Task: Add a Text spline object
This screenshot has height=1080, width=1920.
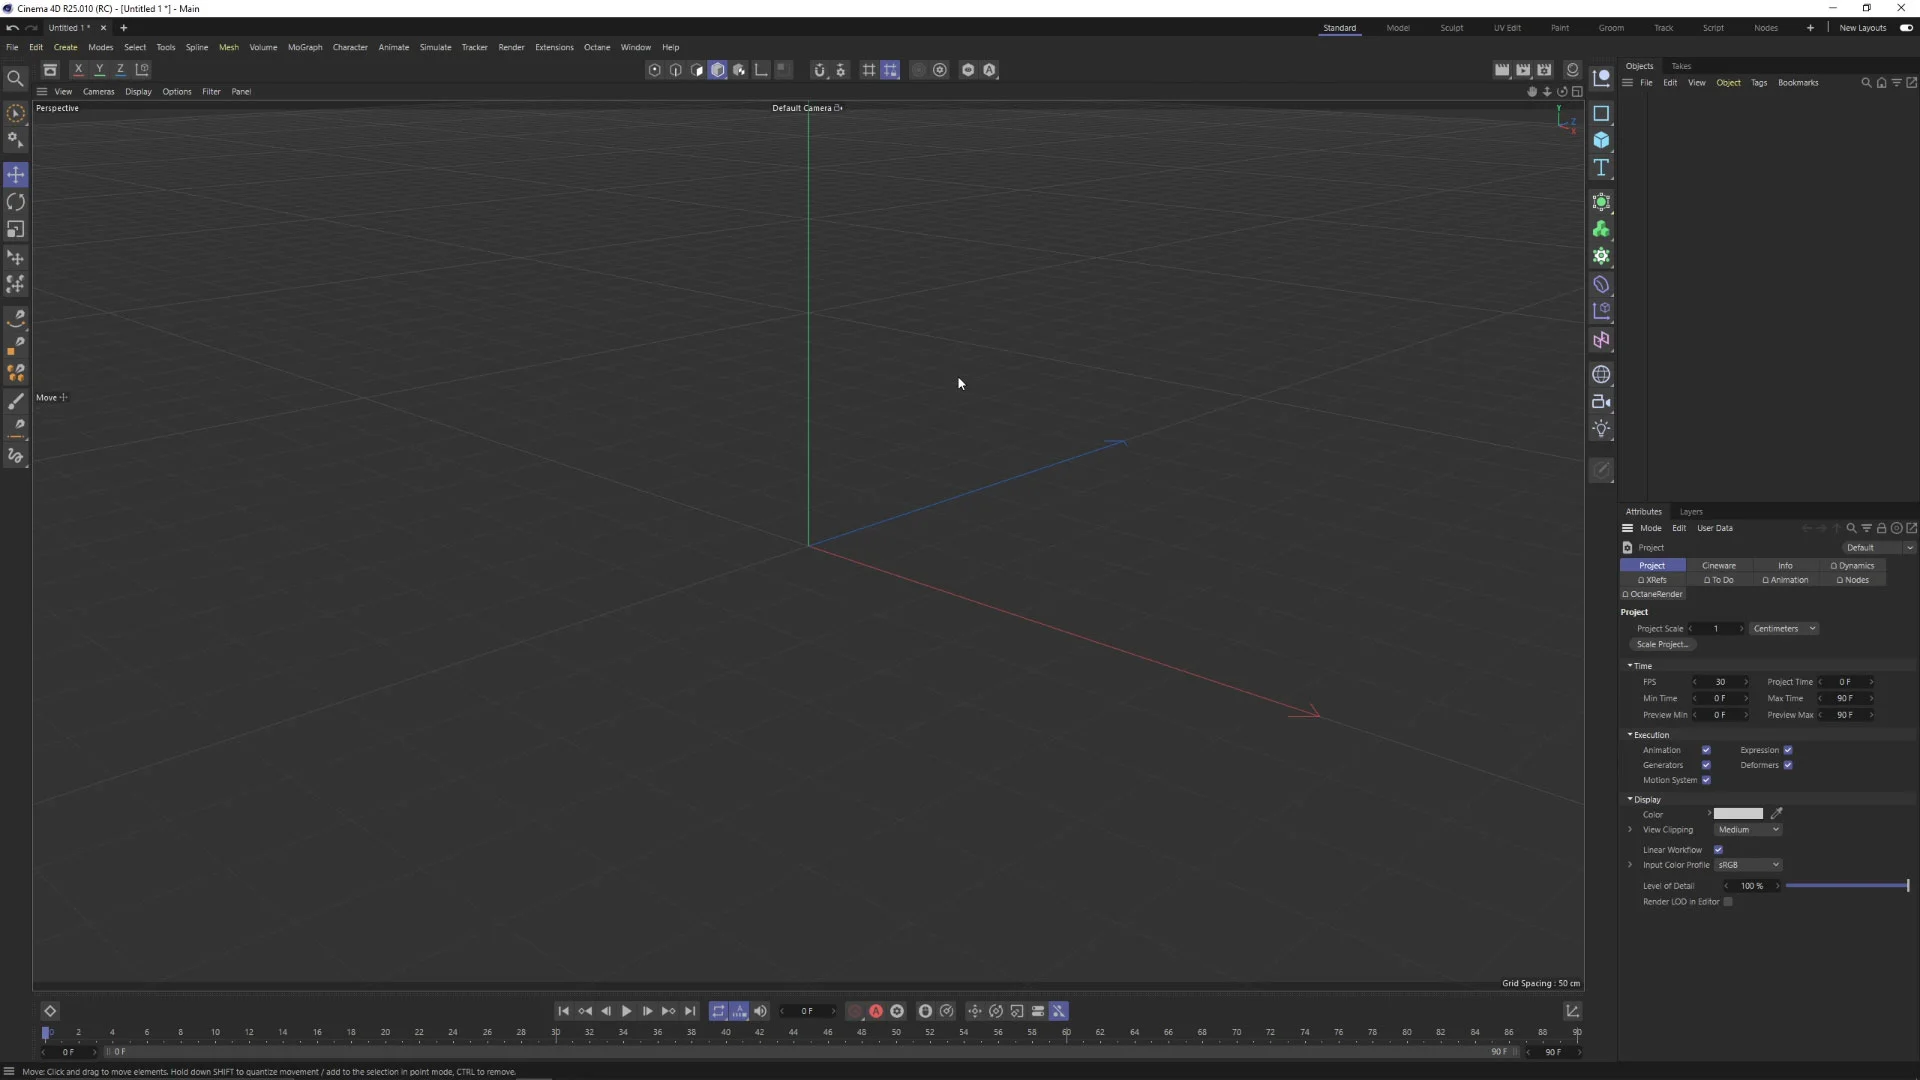Action: [1601, 167]
